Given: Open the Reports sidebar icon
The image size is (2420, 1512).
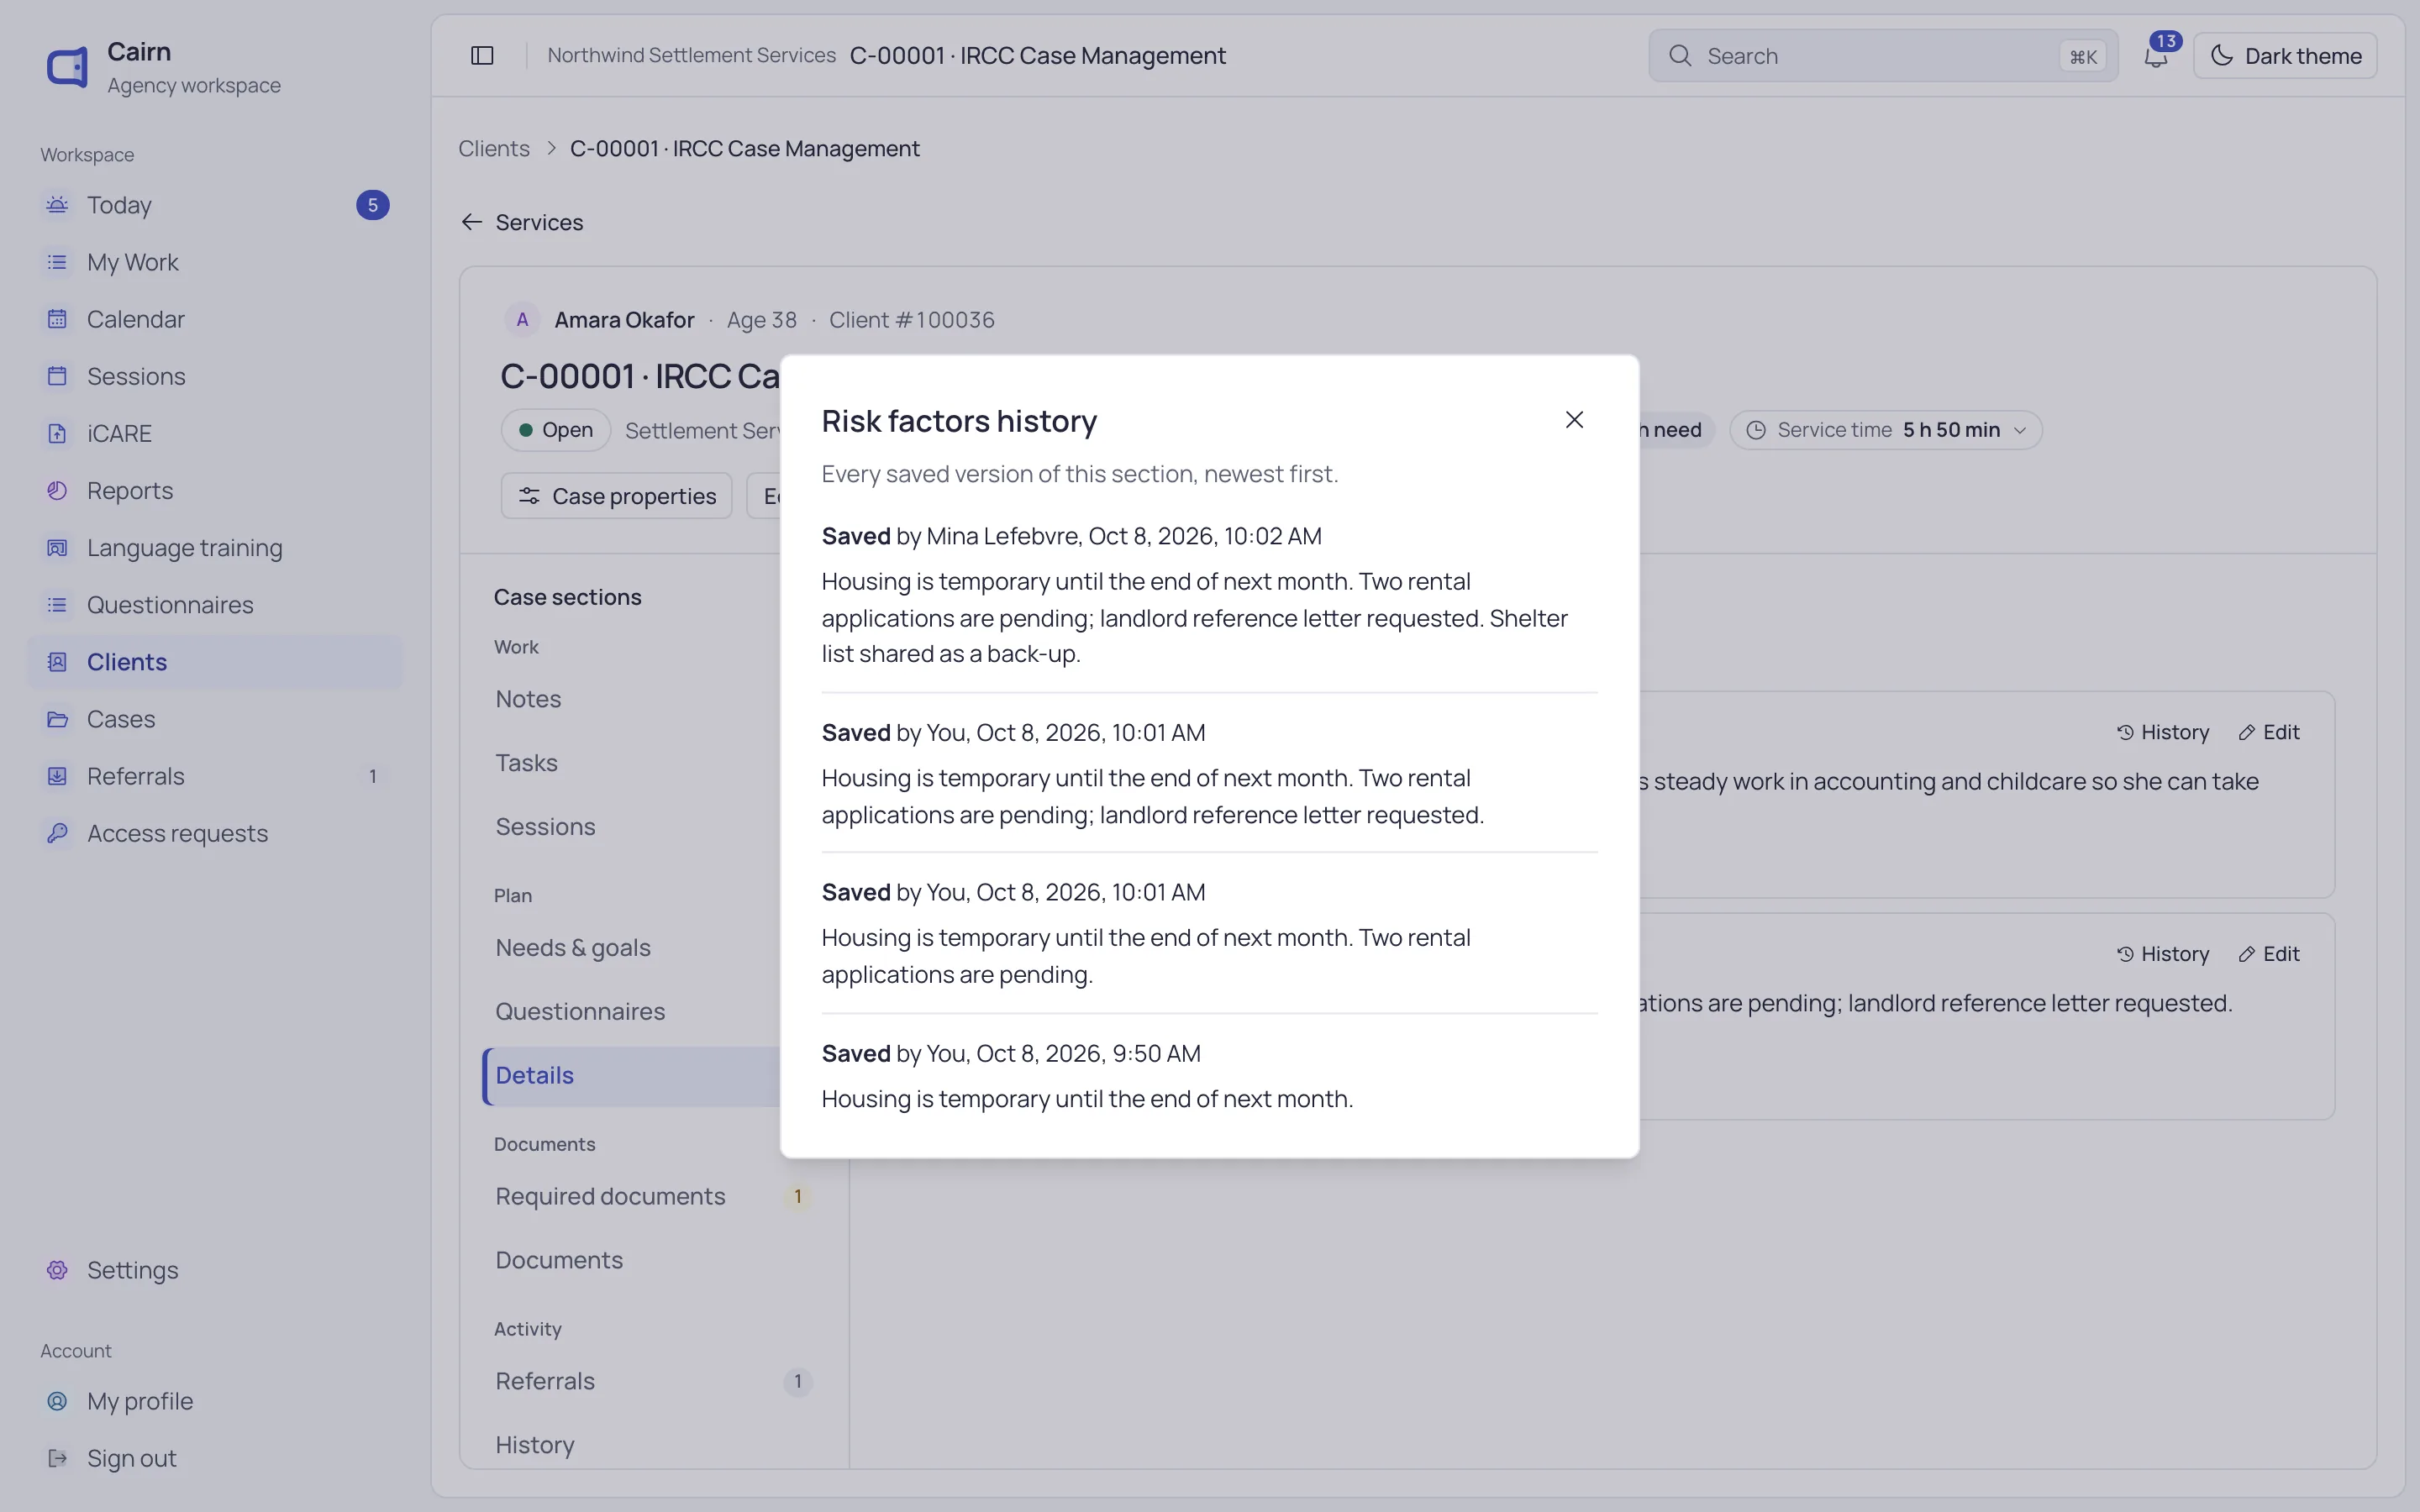Looking at the screenshot, I should [57, 490].
